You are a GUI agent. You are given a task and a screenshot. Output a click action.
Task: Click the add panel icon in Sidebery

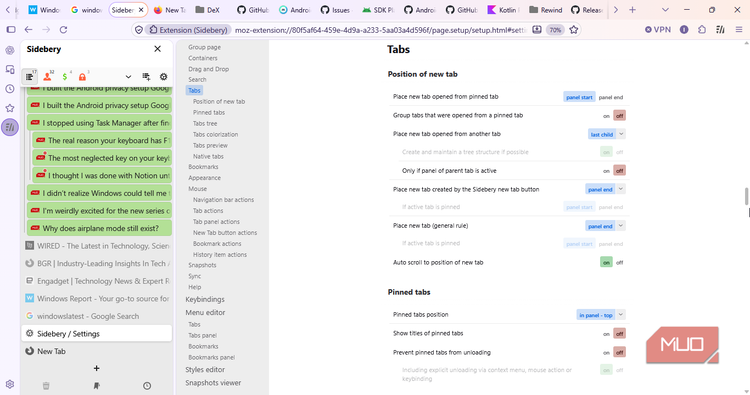146,77
